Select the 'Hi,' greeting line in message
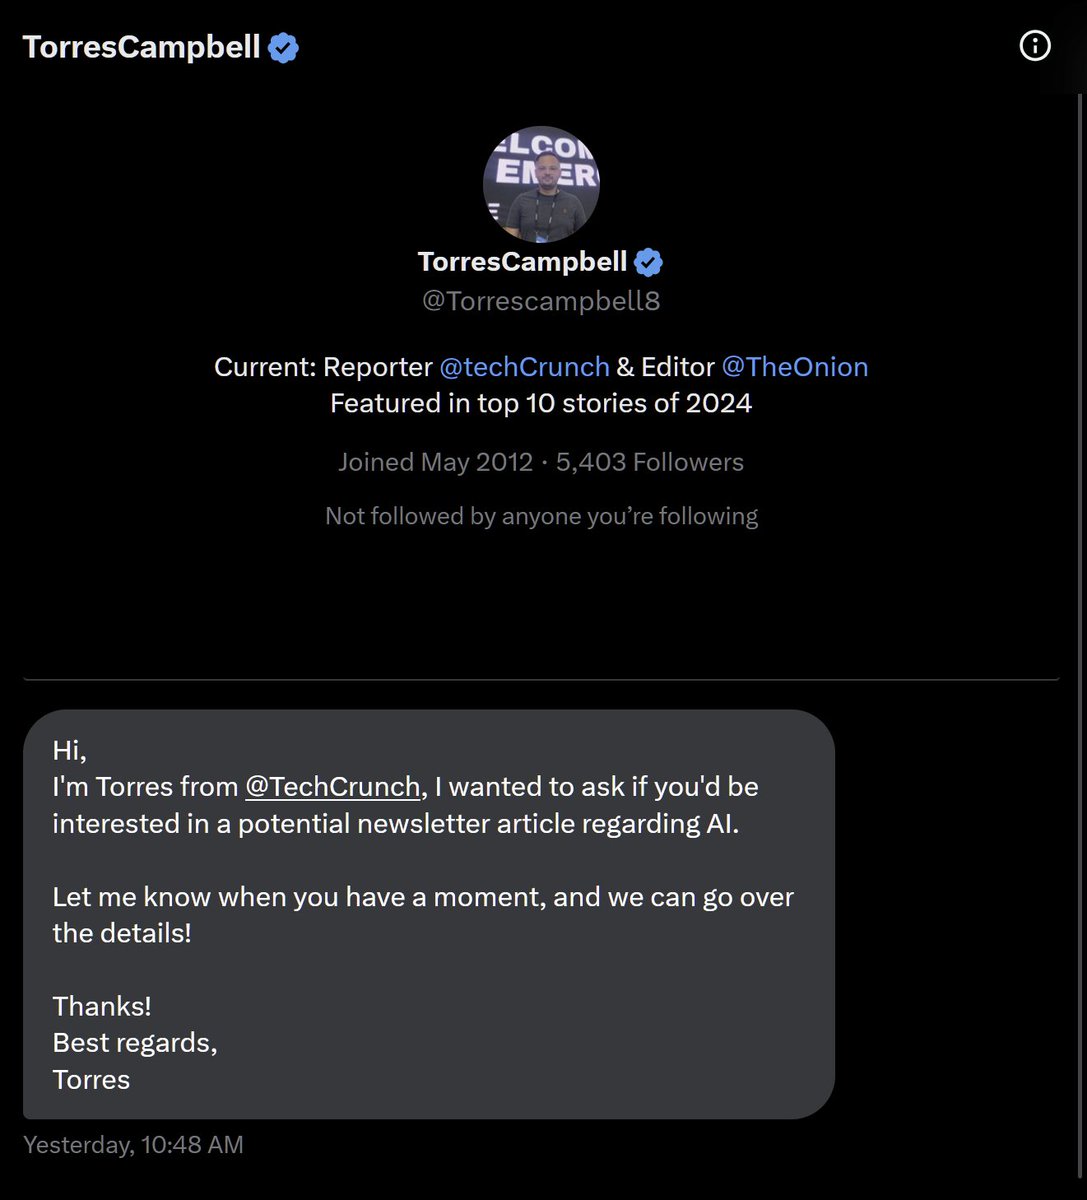This screenshot has width=1087, height=1200. click(70, 750)
